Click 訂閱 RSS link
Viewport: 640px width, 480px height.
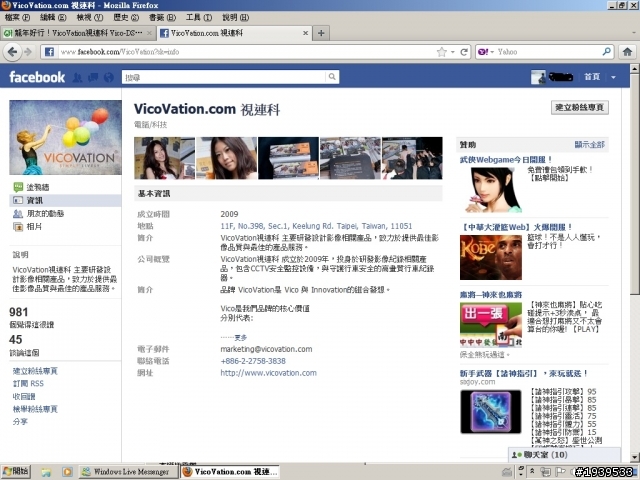(28, 384)
